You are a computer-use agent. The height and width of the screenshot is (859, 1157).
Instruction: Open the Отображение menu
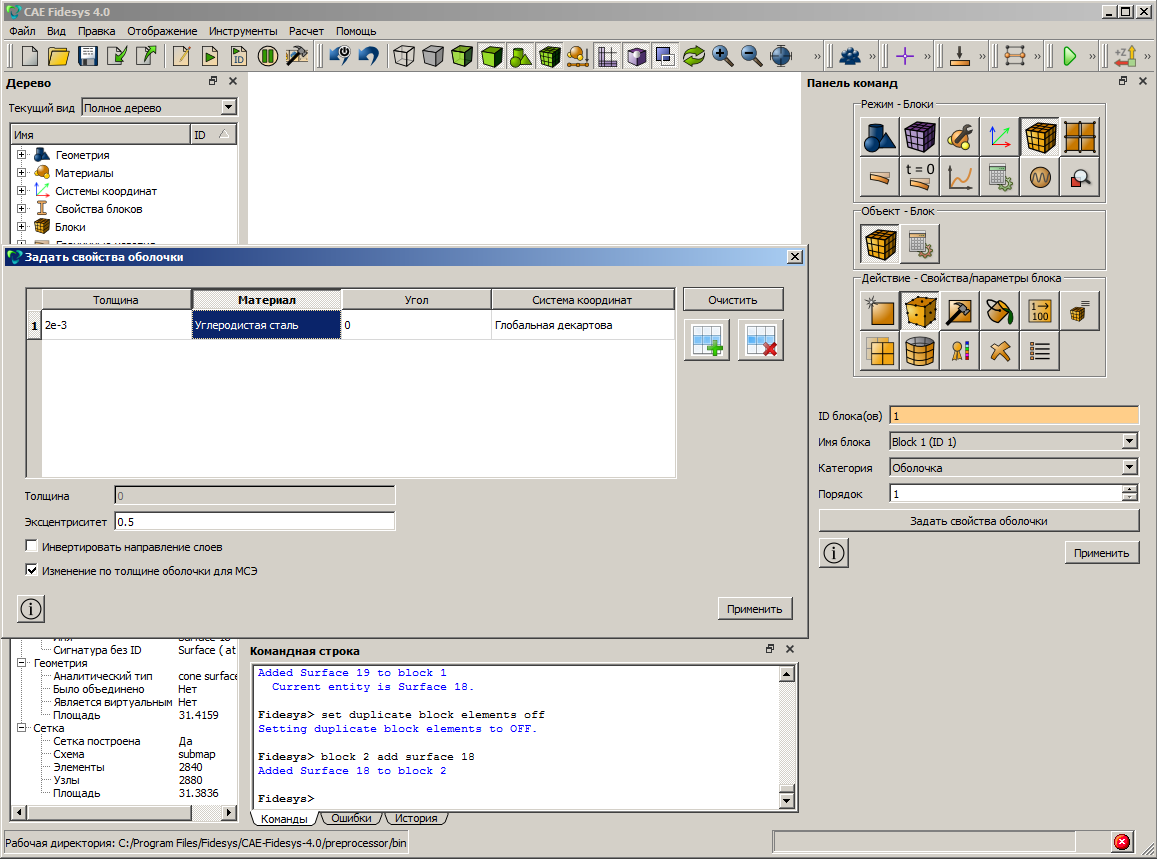(x=162, y=31)
